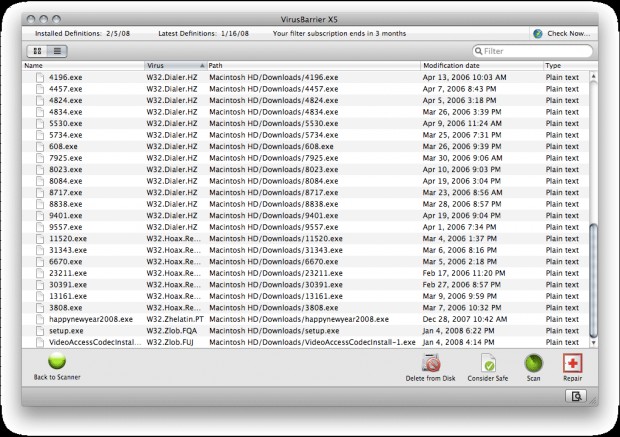The width and height of the screenshot is (620, 437).
Task: Click date Apr 13, 2006 10:03 AM
Action: coord(464,78)
